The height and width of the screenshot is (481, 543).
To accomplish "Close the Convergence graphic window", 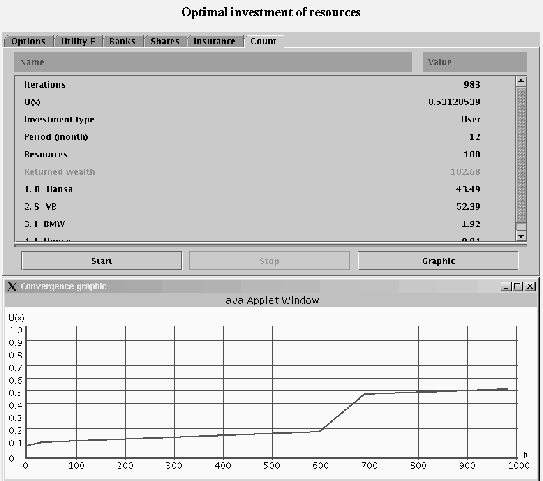I will [530, 286].
